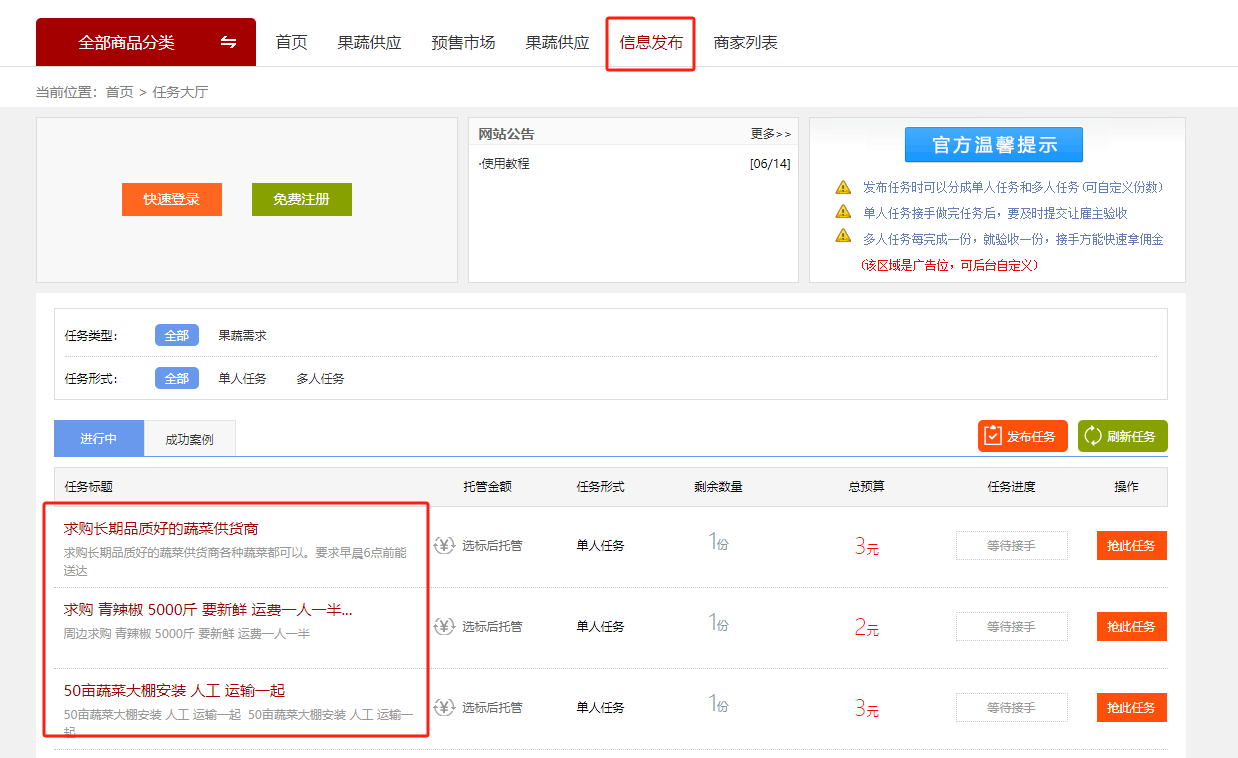This screenshot has height=758, width=1238.
Task: Click the swap arrows icon beside 全部商品分类
Action: (x=229, y=42)
